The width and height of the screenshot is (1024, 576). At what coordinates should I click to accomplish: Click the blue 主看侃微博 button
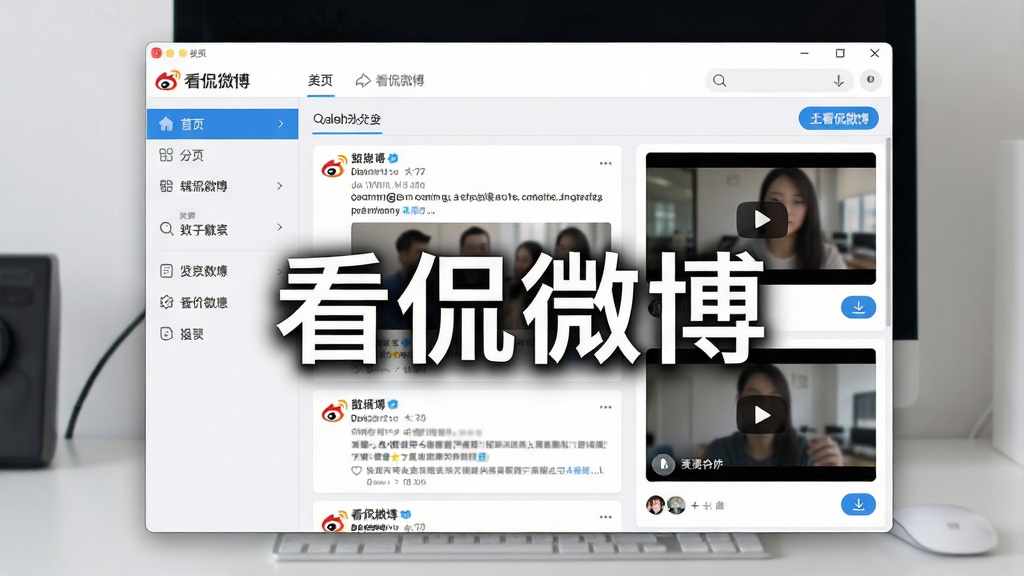click(839, 118)
